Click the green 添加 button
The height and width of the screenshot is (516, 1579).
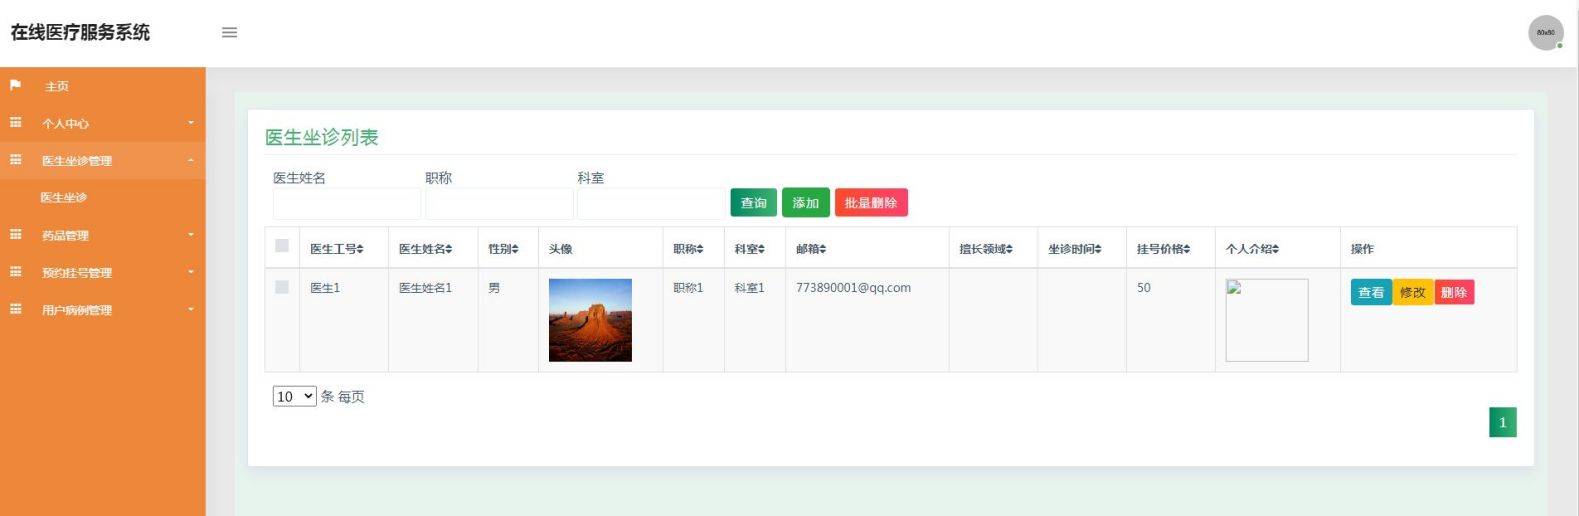tap(806, 203)
